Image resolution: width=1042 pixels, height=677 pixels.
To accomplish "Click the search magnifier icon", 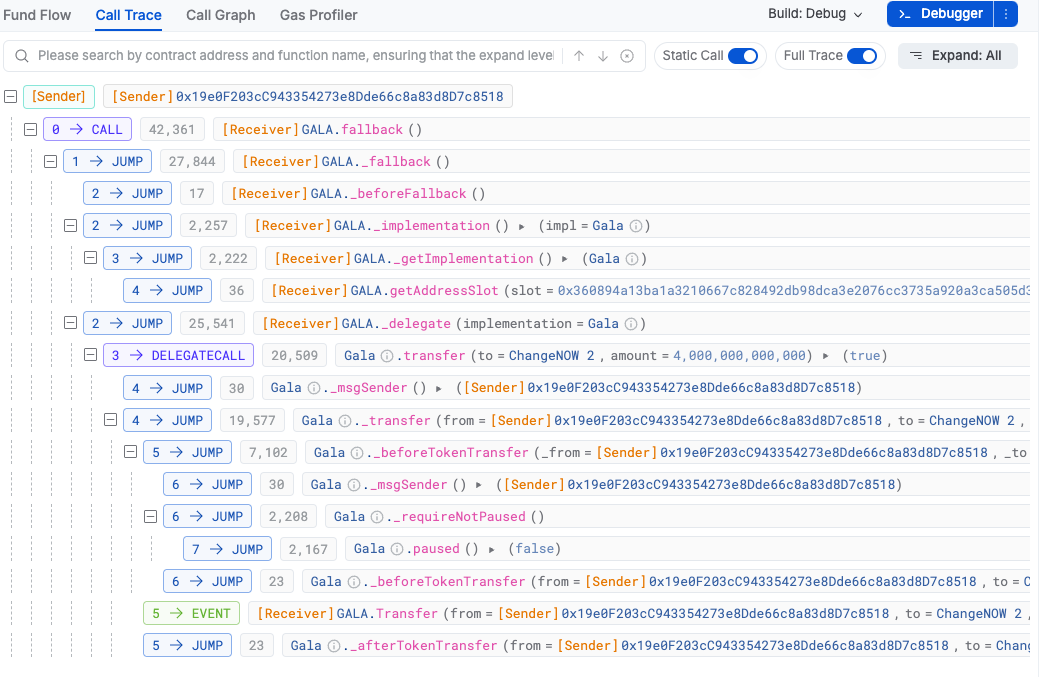I will (21, 56).
